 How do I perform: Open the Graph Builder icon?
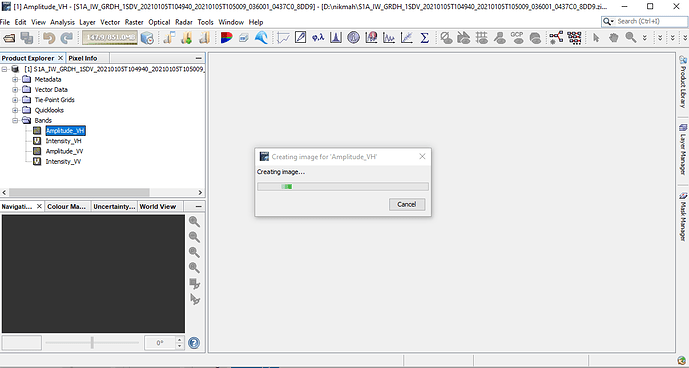pyautogui.click(x=556, y=38)
